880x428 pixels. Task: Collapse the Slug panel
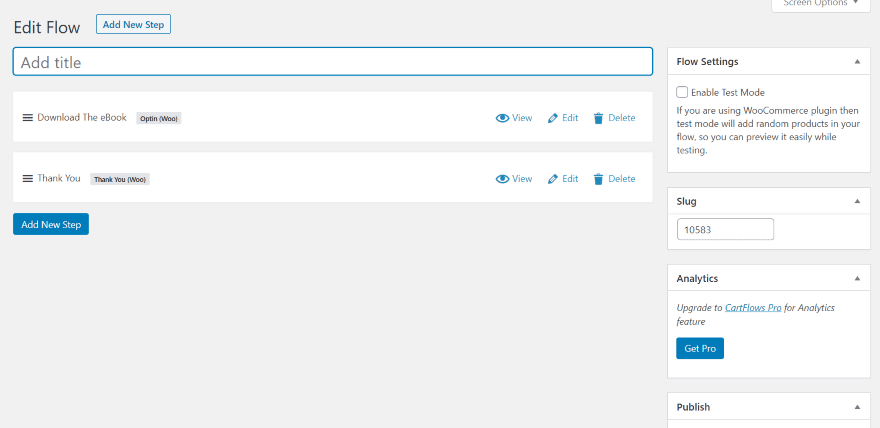pos(857,202)
